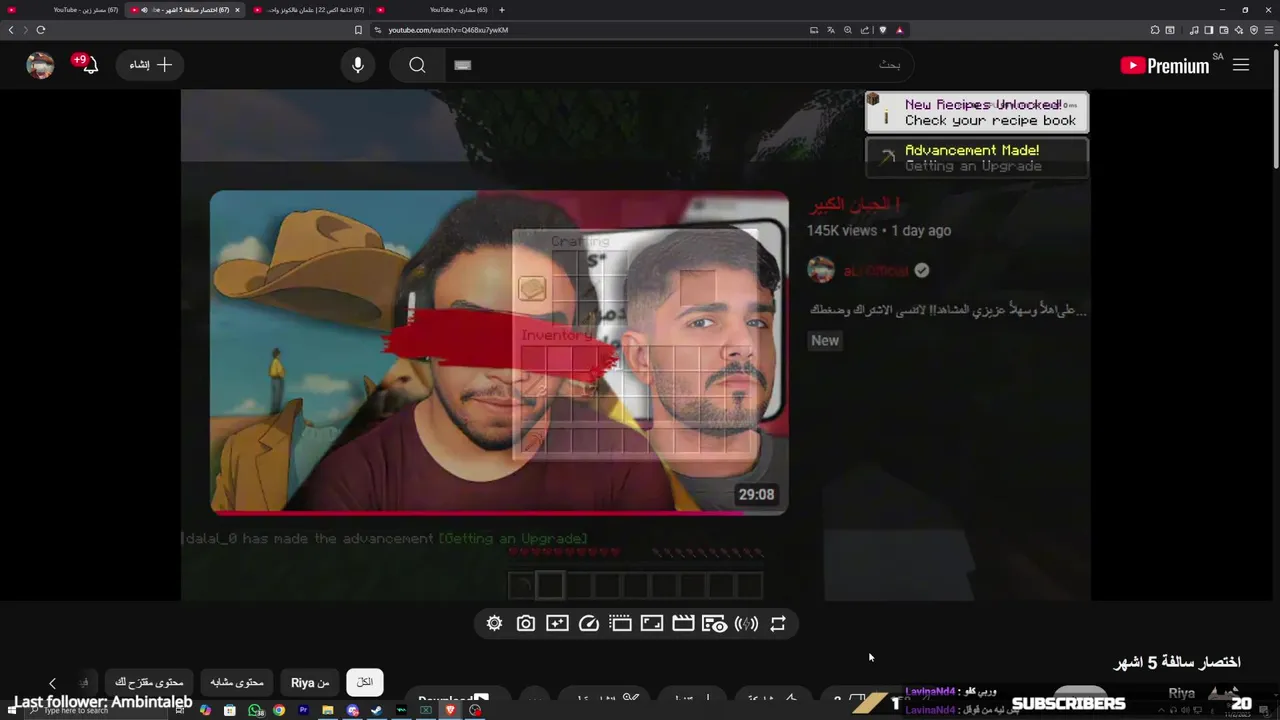Image resolution: width=1280 pixels, height=720 pixels.
Task: Open the create video button
Action: click(x=150, y=65)
